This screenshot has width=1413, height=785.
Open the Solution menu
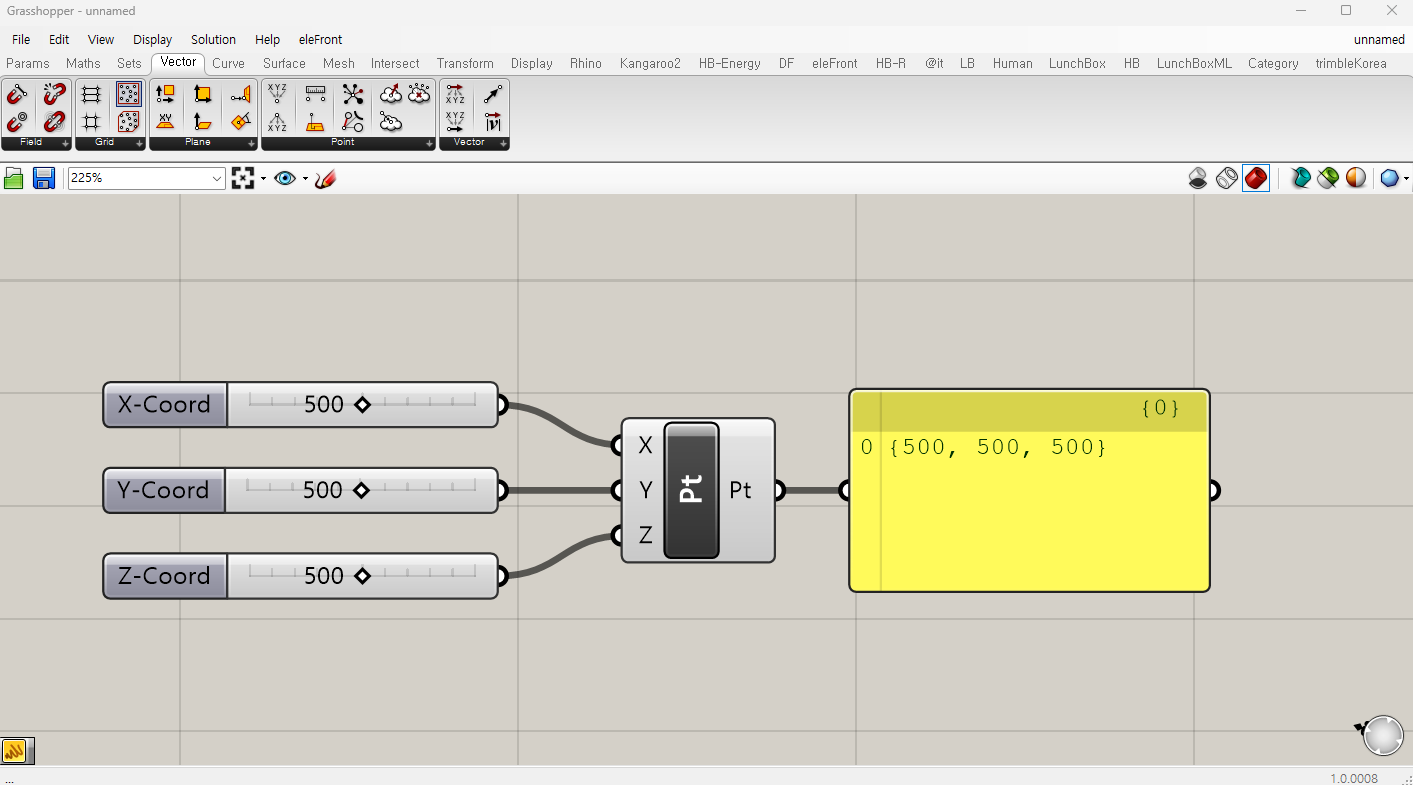coord(213,40)
